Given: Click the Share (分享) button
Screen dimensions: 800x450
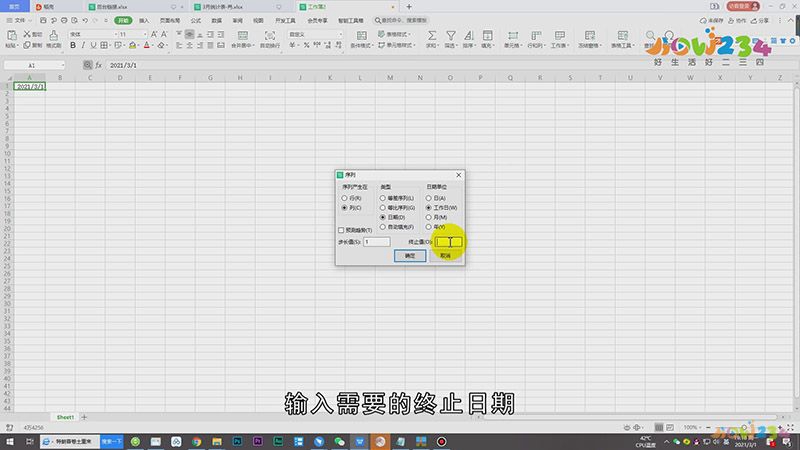Looking at the screenshot, I should (760, 20).
